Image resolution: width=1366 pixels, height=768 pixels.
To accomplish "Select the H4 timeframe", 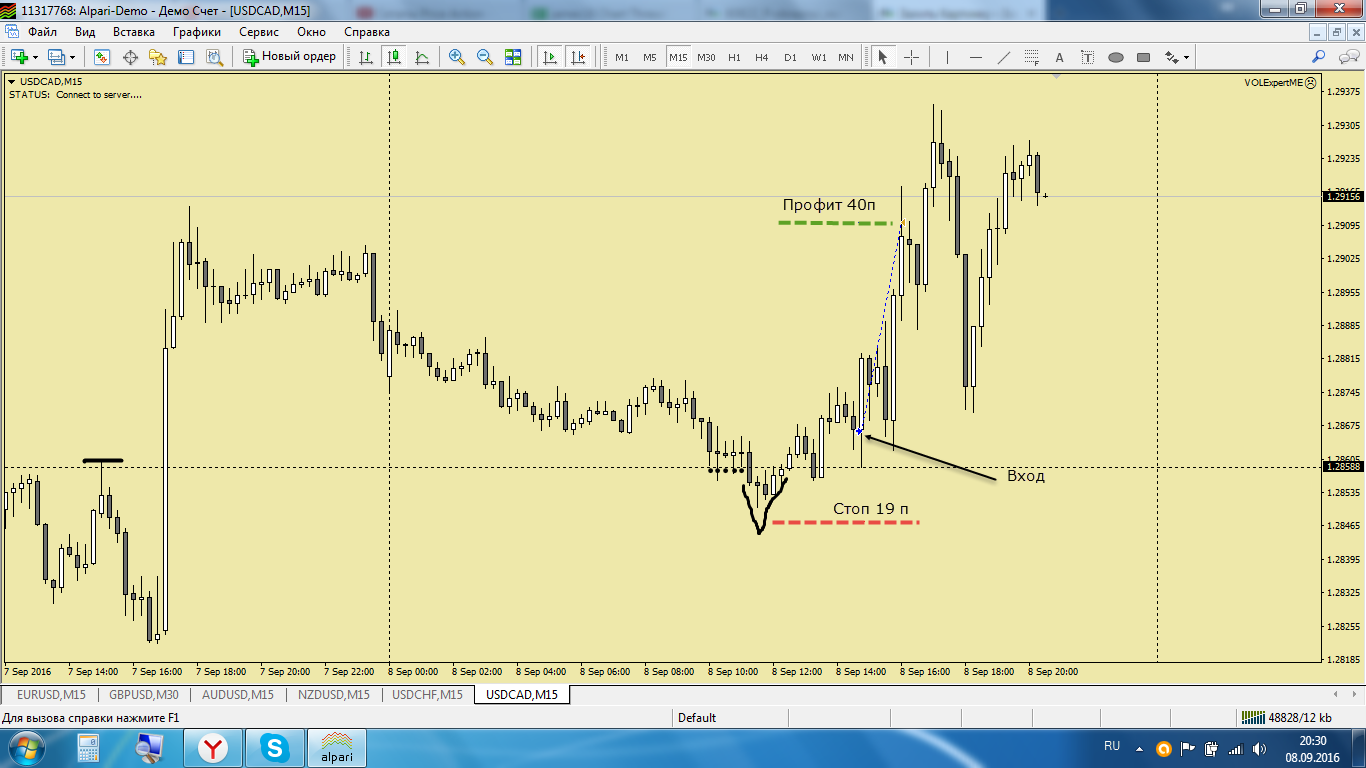I will [762, 57].
